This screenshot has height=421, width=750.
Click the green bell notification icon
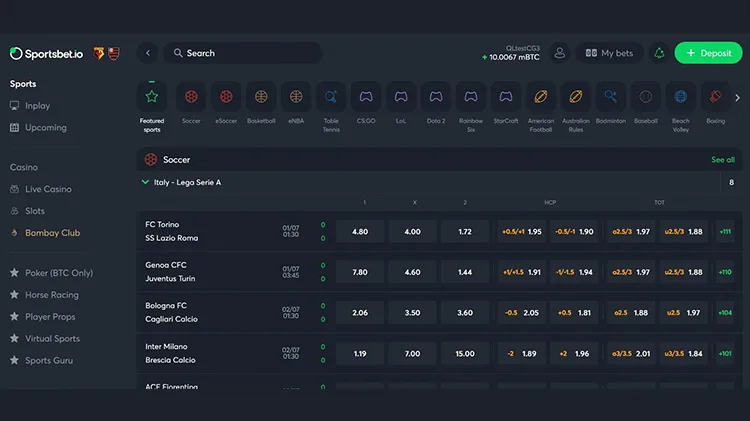(x=659, y=53)
